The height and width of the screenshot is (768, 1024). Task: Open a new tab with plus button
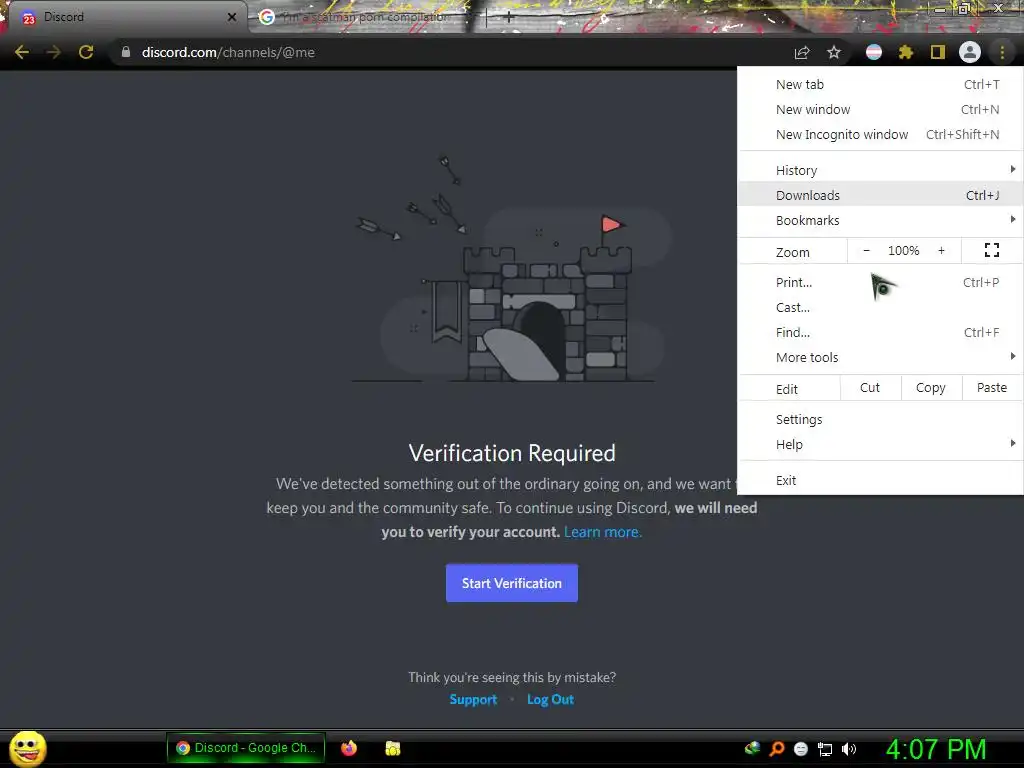tap(509, 17)
